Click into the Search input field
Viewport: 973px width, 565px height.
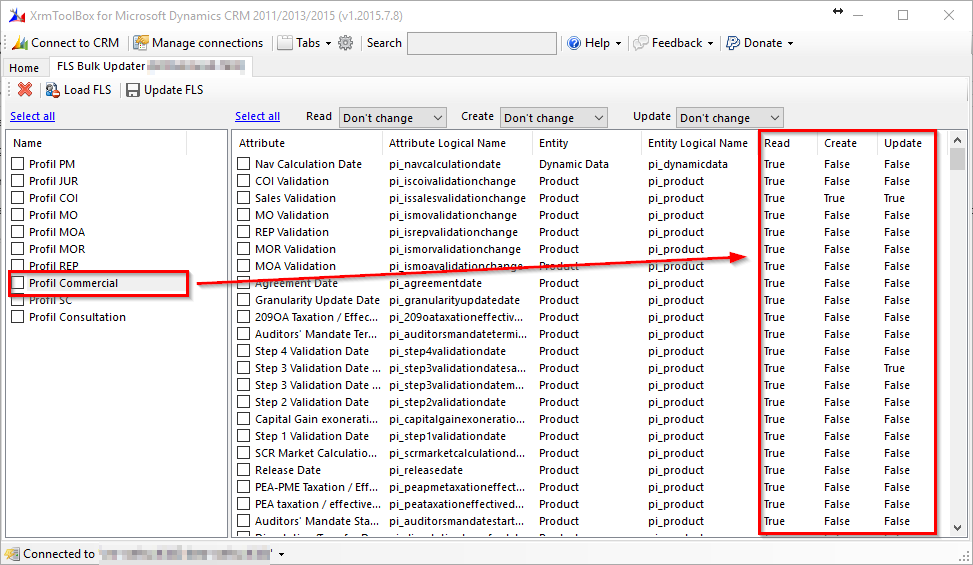(482, 43)
